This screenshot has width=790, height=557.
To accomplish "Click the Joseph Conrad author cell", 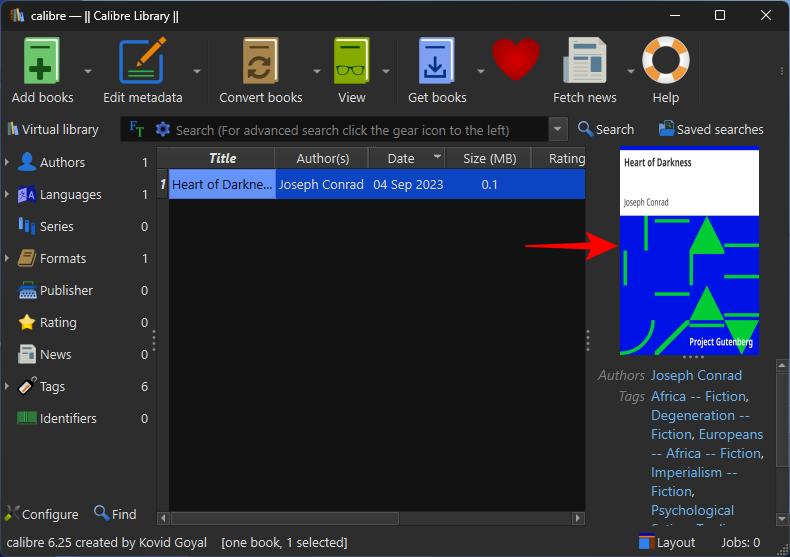I will 321,184.
